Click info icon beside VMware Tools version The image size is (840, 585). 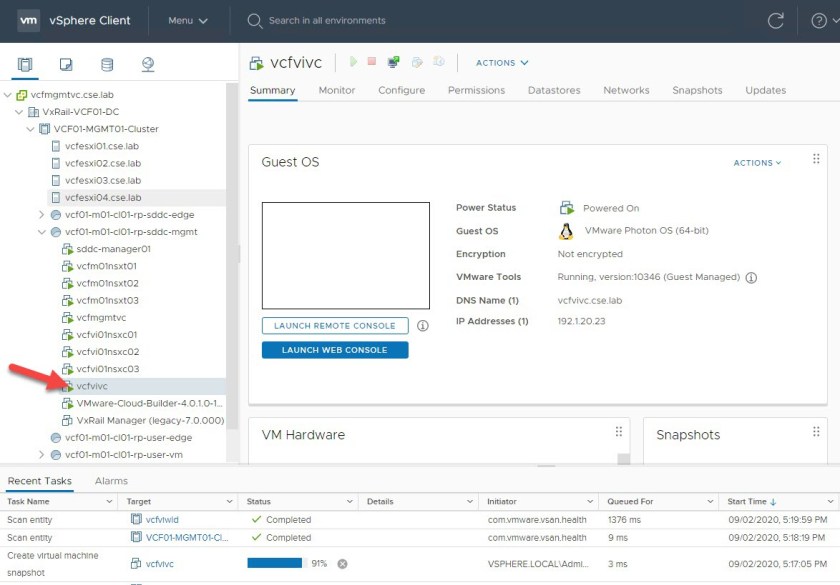751,278
